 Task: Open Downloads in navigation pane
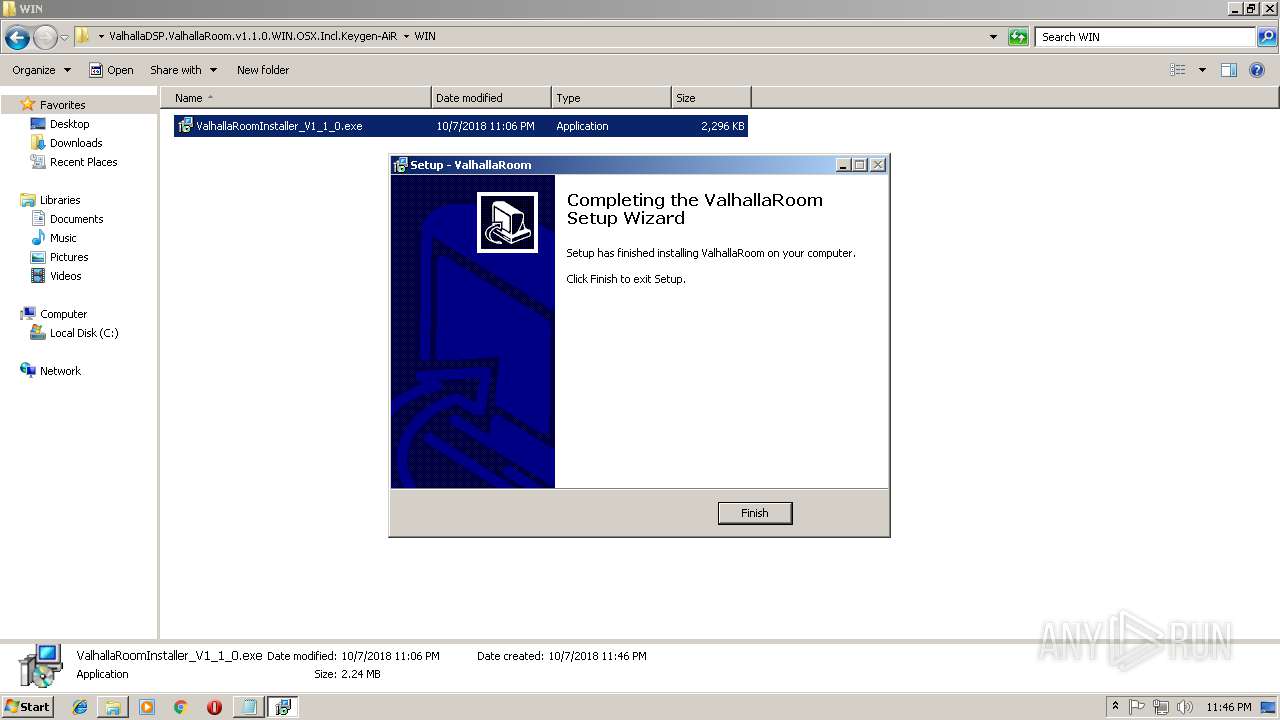point(76,143)
